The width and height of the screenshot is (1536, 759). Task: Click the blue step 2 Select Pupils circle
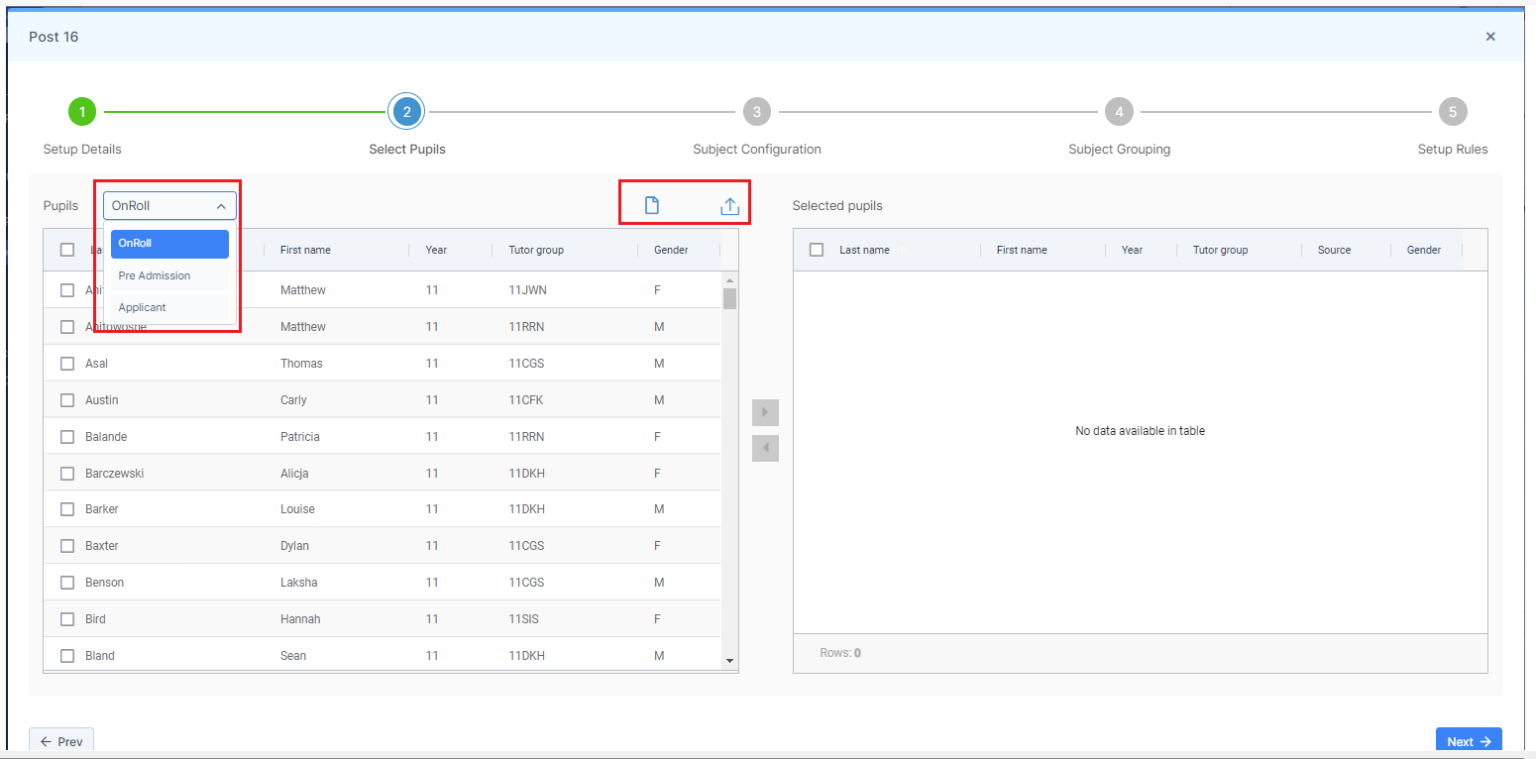click(x=406, y=111)
